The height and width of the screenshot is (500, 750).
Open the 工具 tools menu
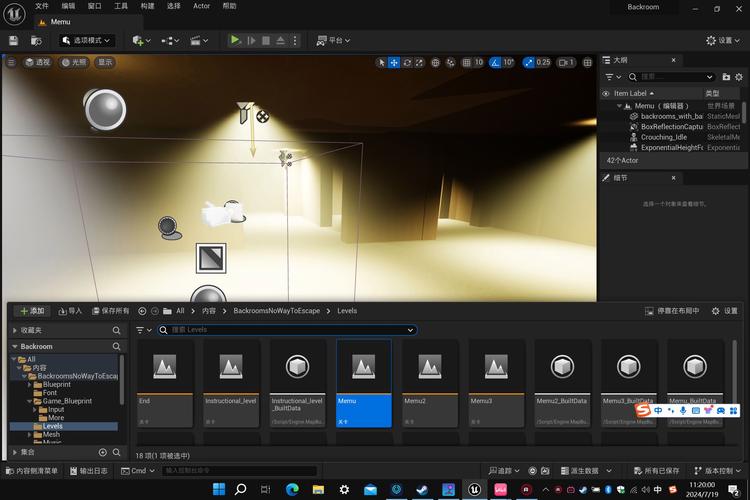[x=121, y=6]
